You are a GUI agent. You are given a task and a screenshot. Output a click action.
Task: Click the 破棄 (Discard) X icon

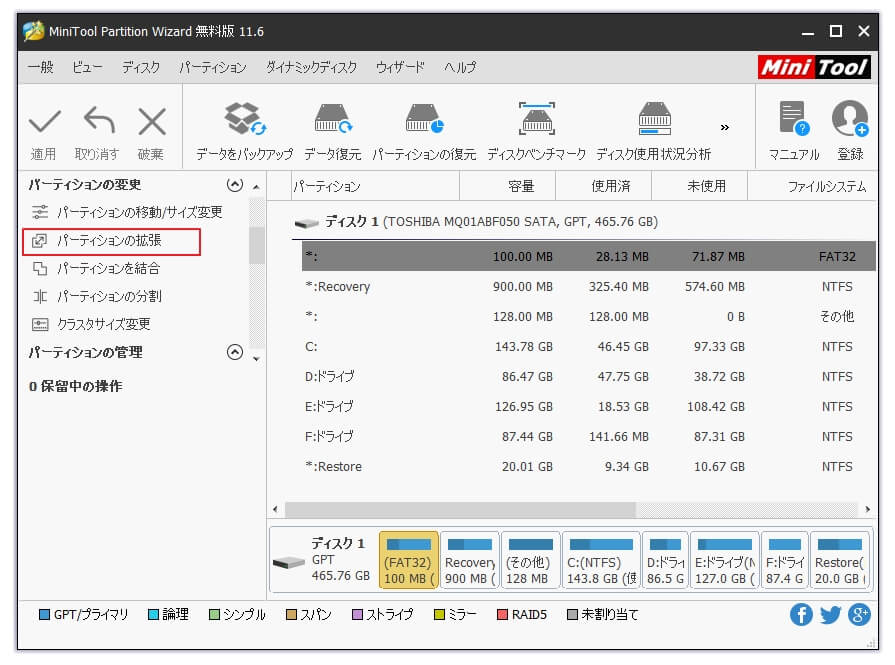pyautogui.click(x=152, y=121)
